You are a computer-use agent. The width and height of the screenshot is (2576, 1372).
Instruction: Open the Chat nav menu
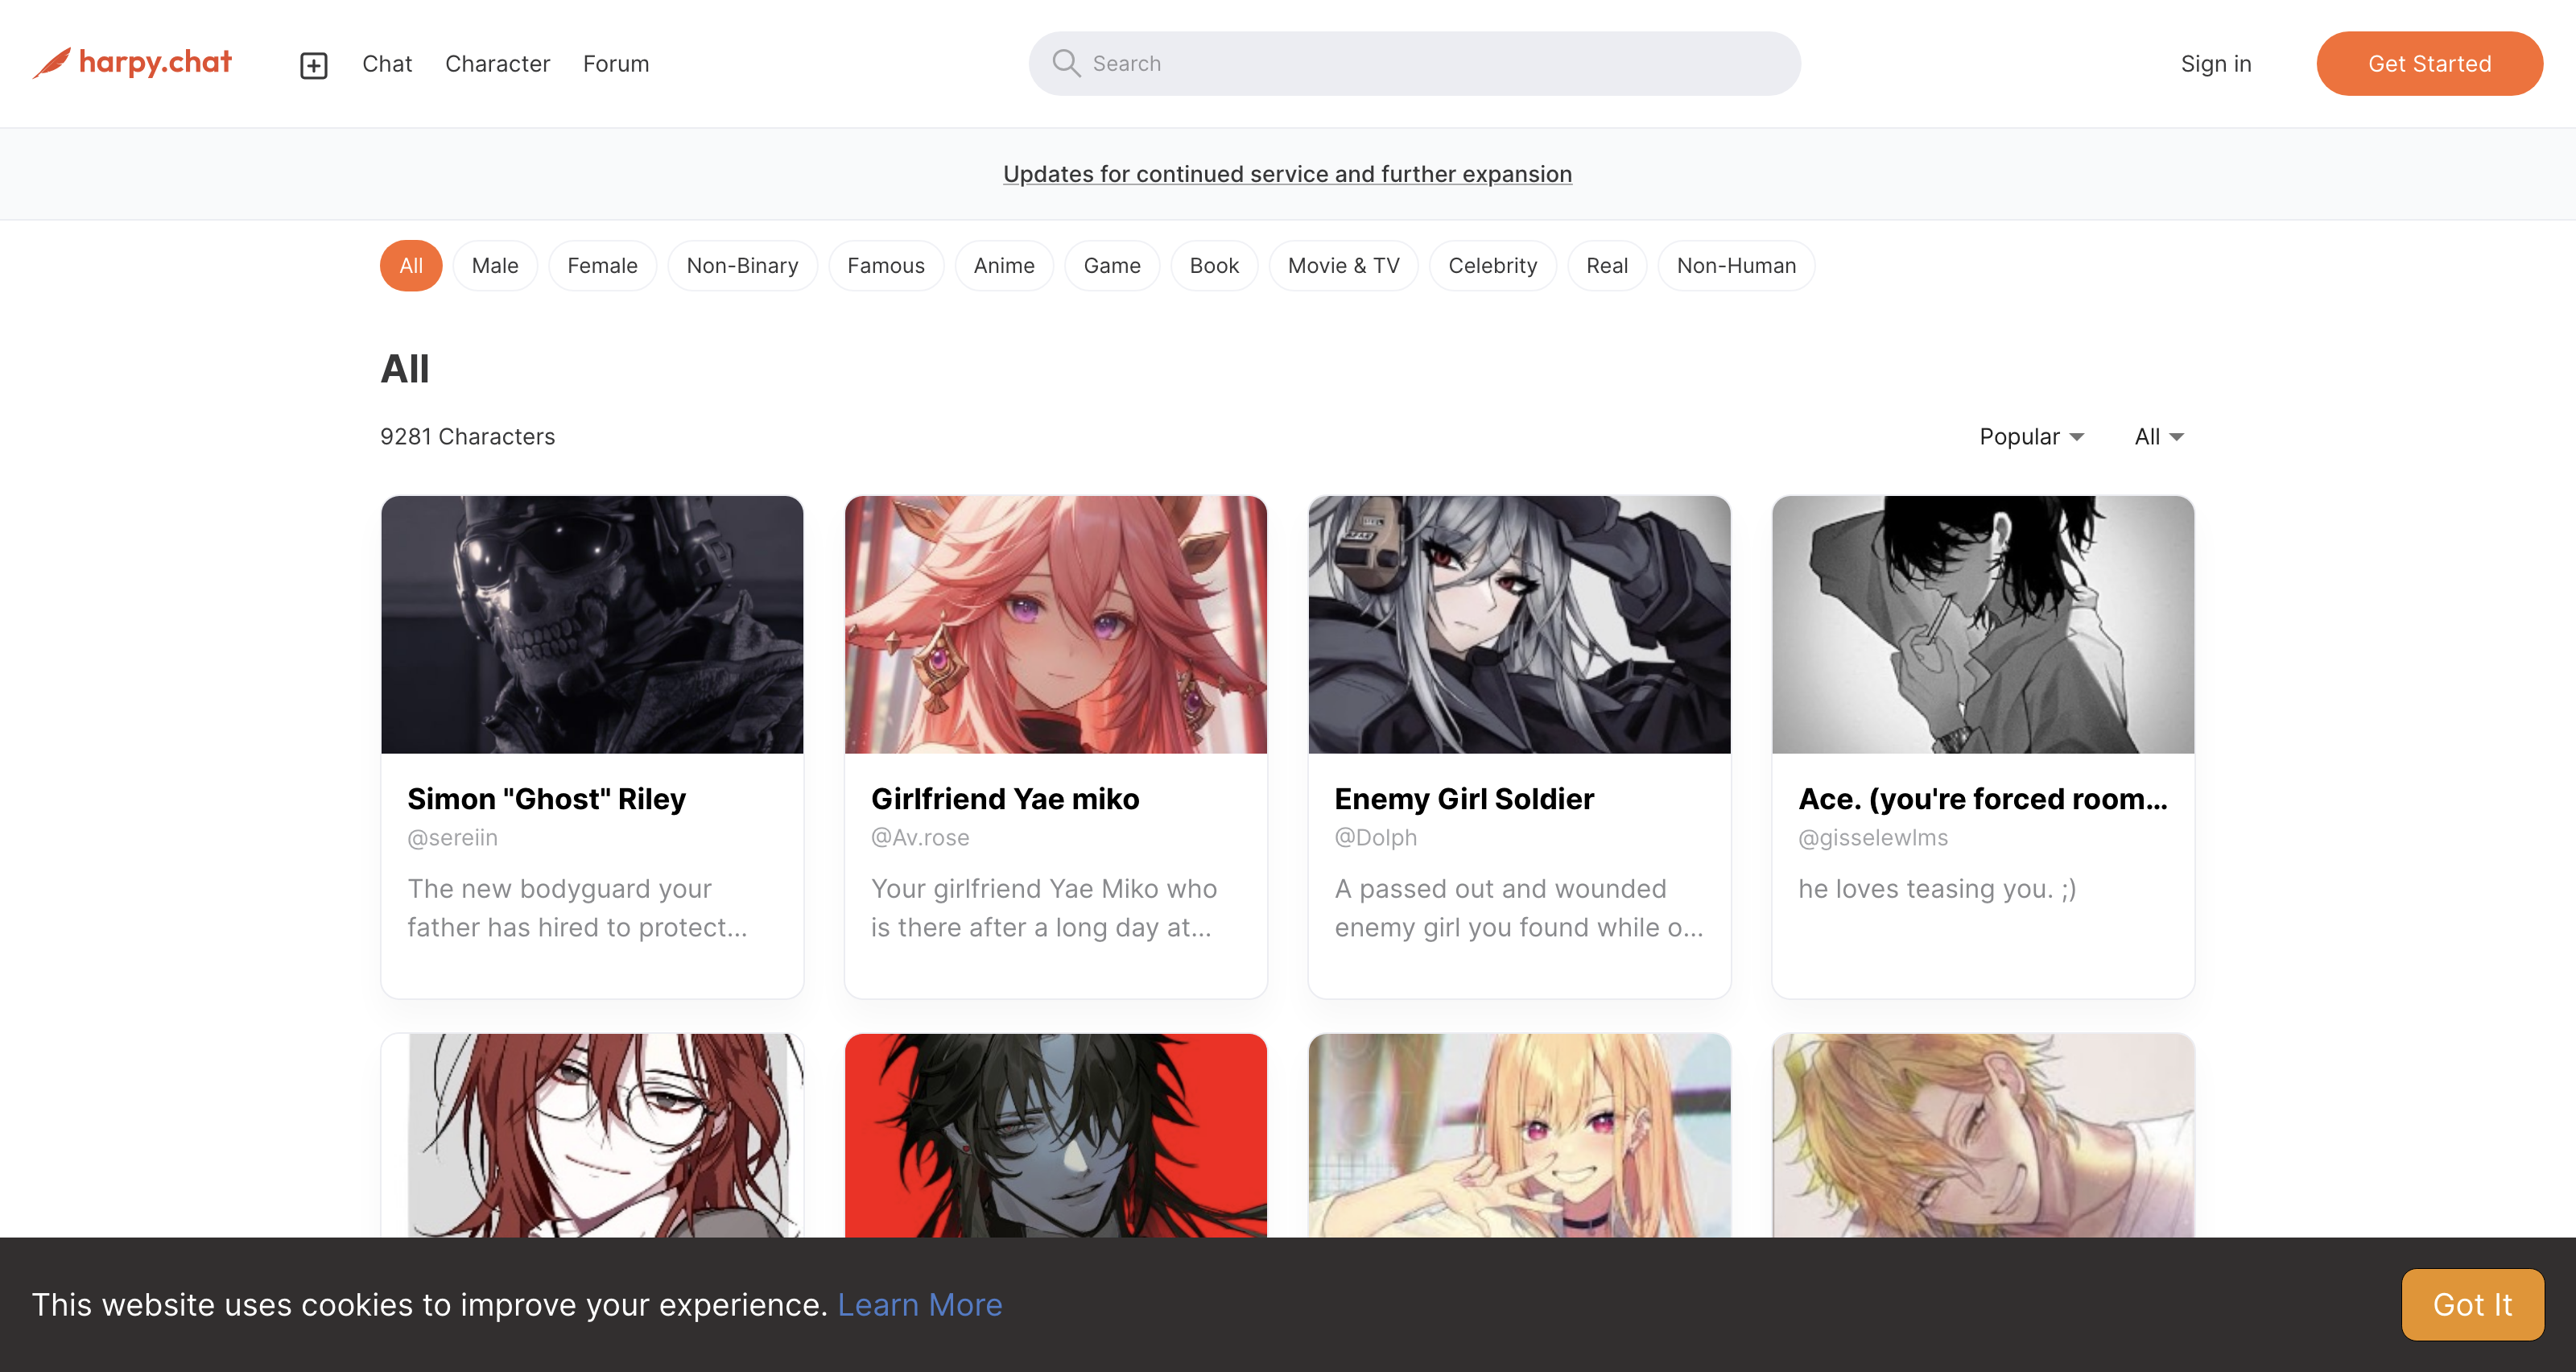387,64
